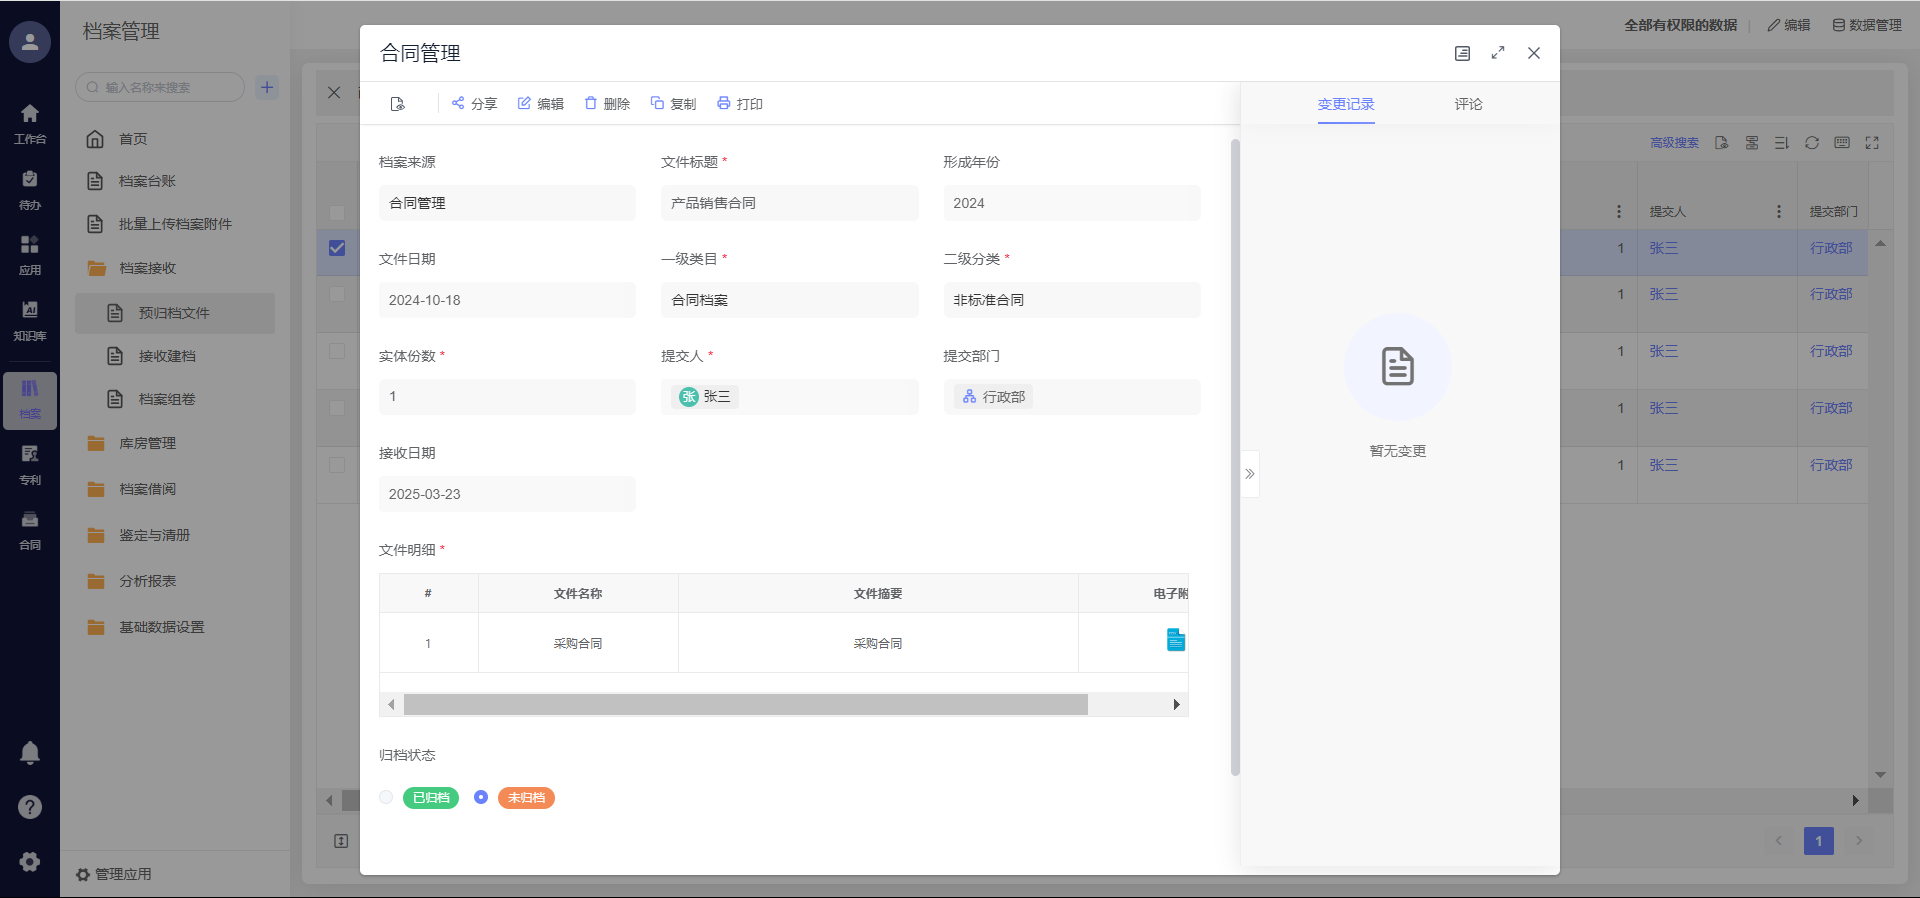Switch to the 变更记录 tab

click(1346, 104)
